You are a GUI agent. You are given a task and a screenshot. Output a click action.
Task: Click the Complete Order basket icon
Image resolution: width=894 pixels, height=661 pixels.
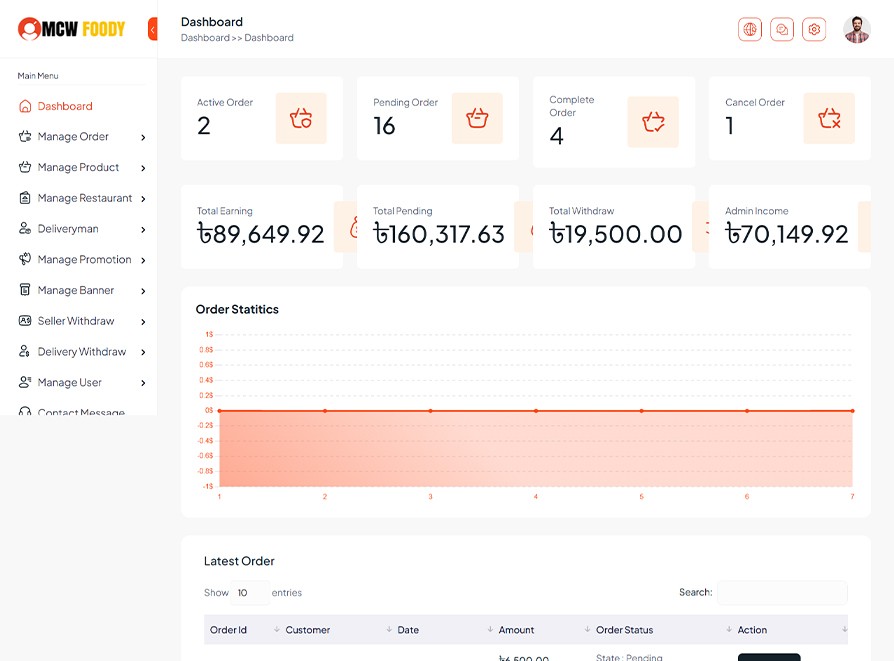653,122
